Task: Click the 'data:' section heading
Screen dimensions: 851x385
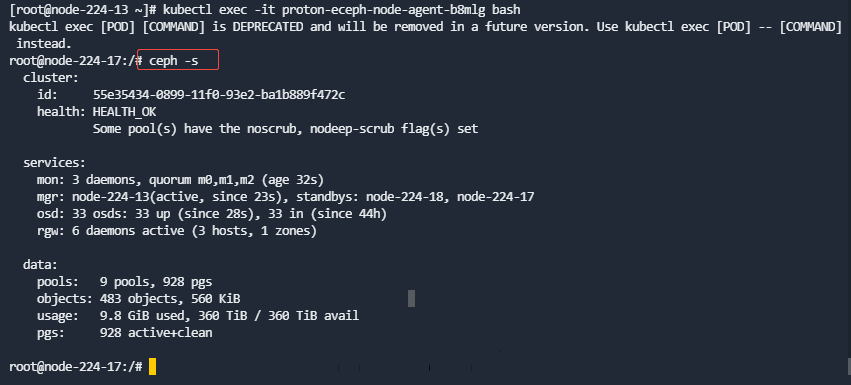Action: point(40,265)
